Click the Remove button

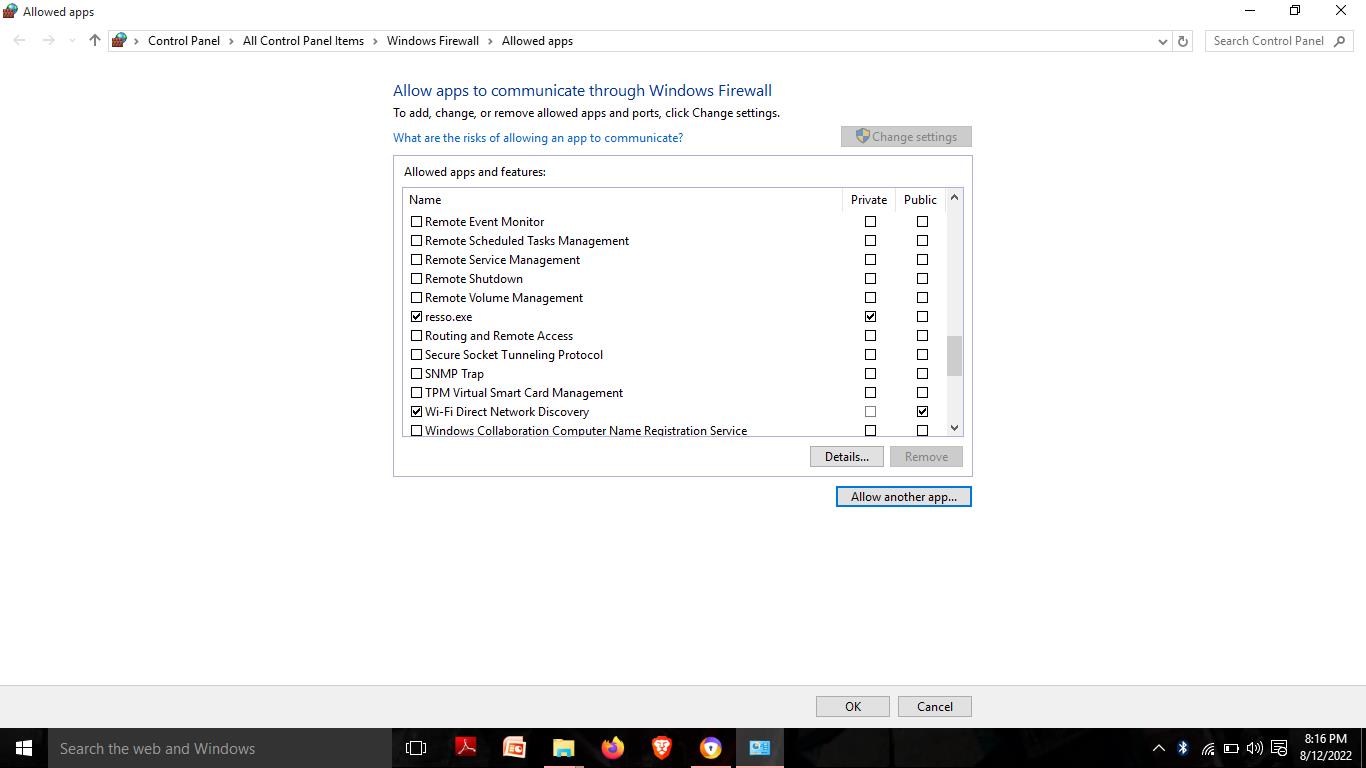926,457
